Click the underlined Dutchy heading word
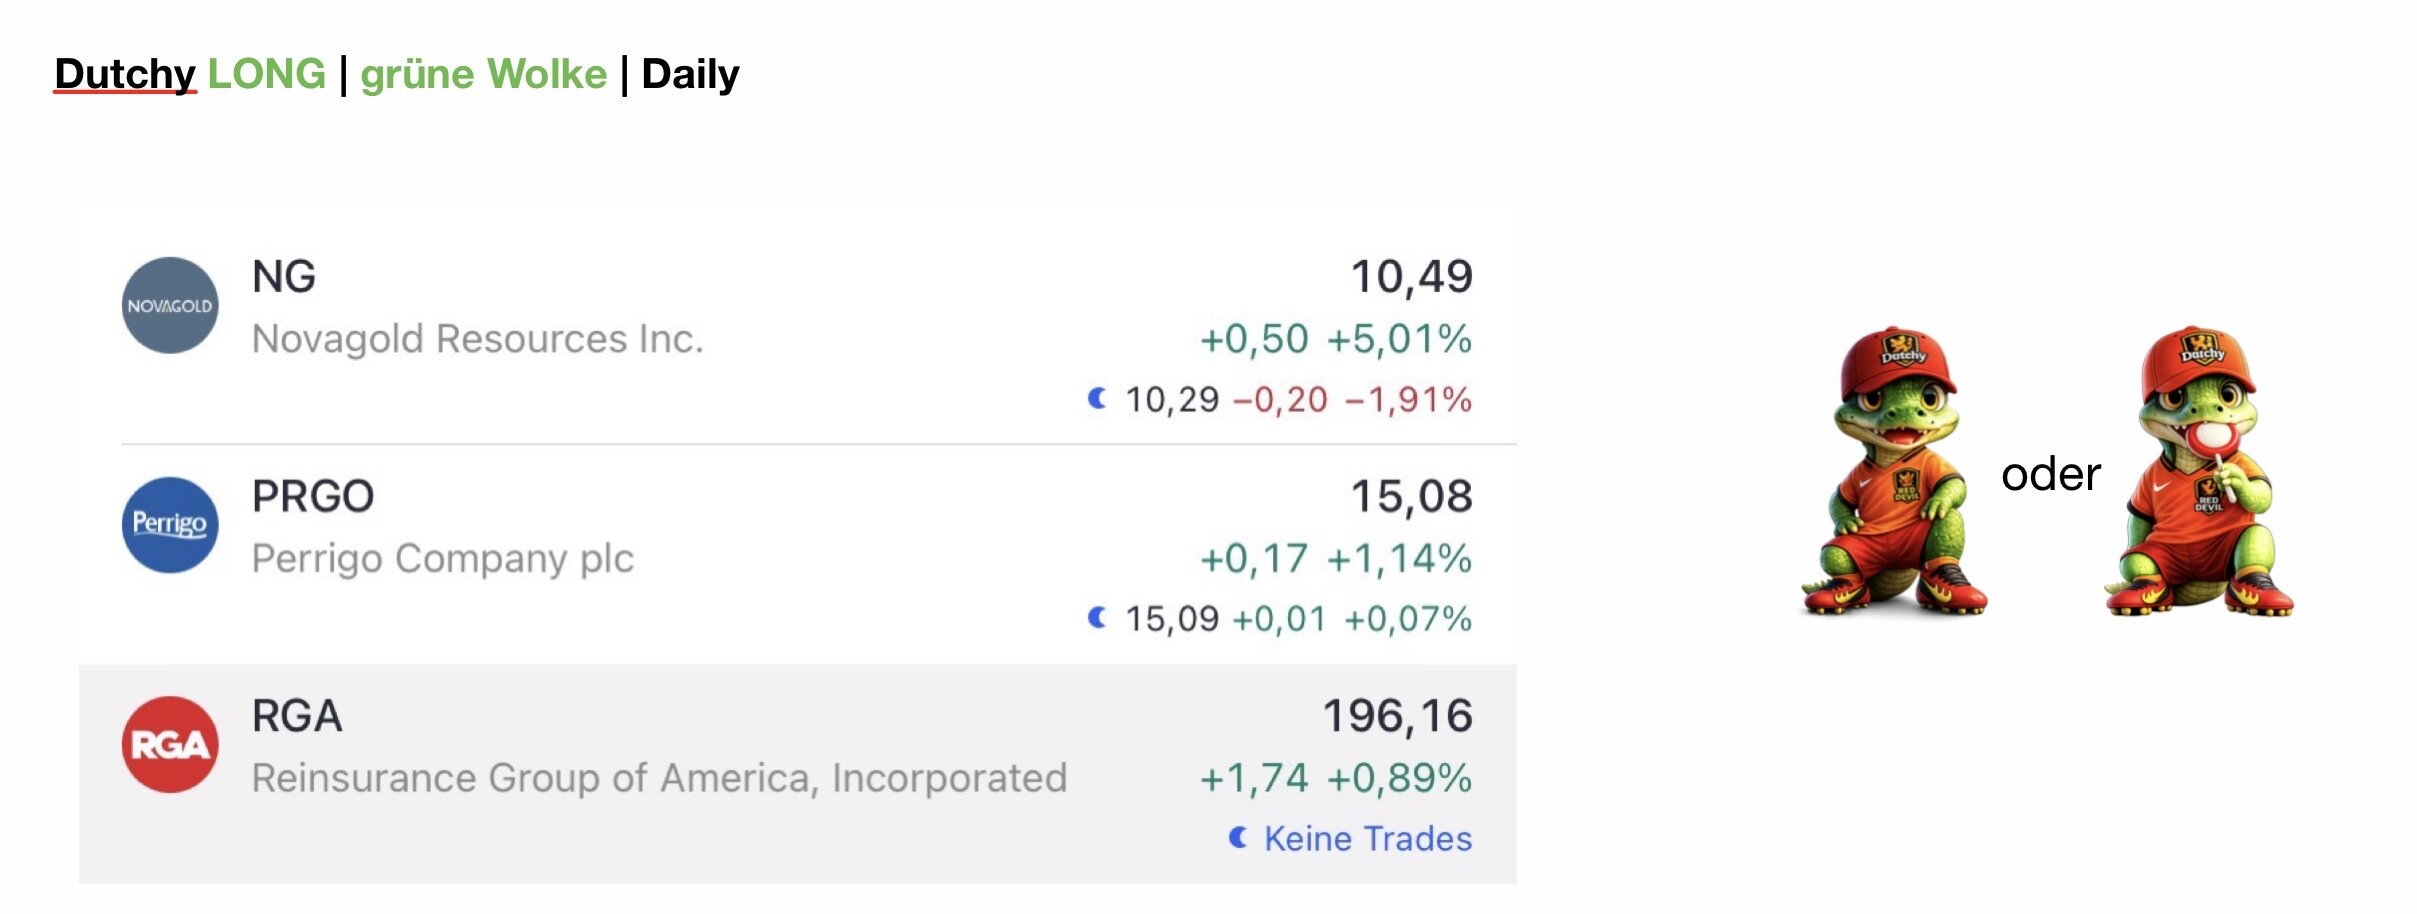The height and width of the screenshot is (914, 2417). point(125,74)
